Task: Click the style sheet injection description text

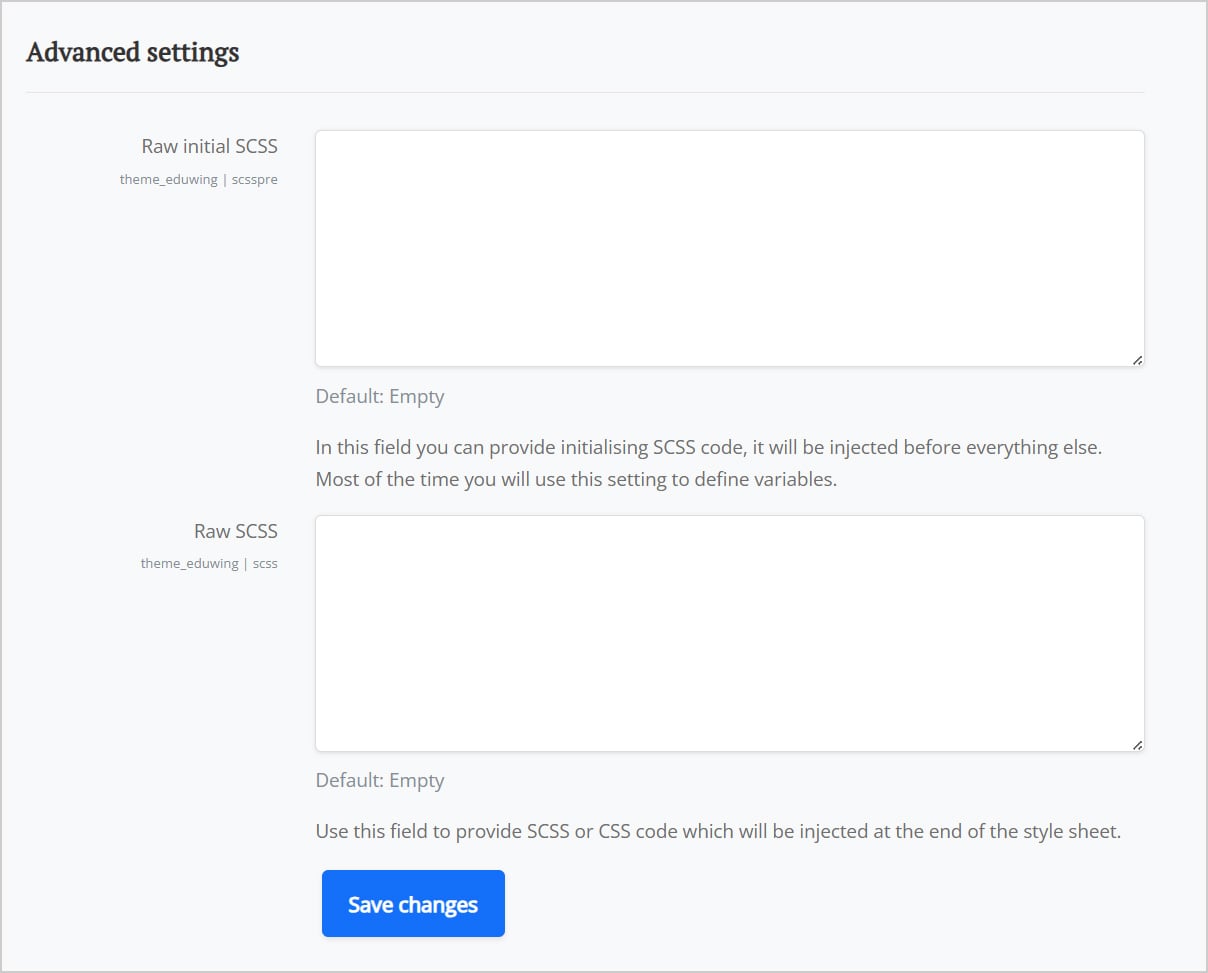Action: [x=717, y=830]
